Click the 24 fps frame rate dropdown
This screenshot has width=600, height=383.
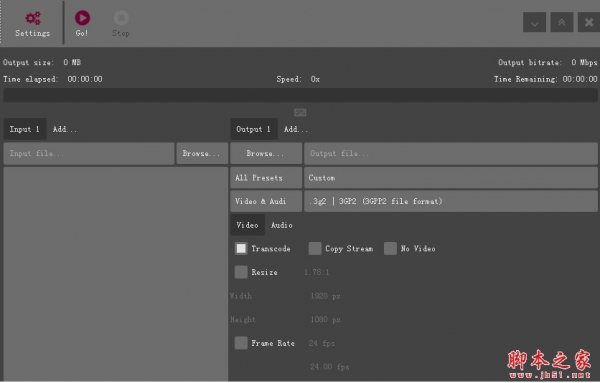[x=322, y=343]
